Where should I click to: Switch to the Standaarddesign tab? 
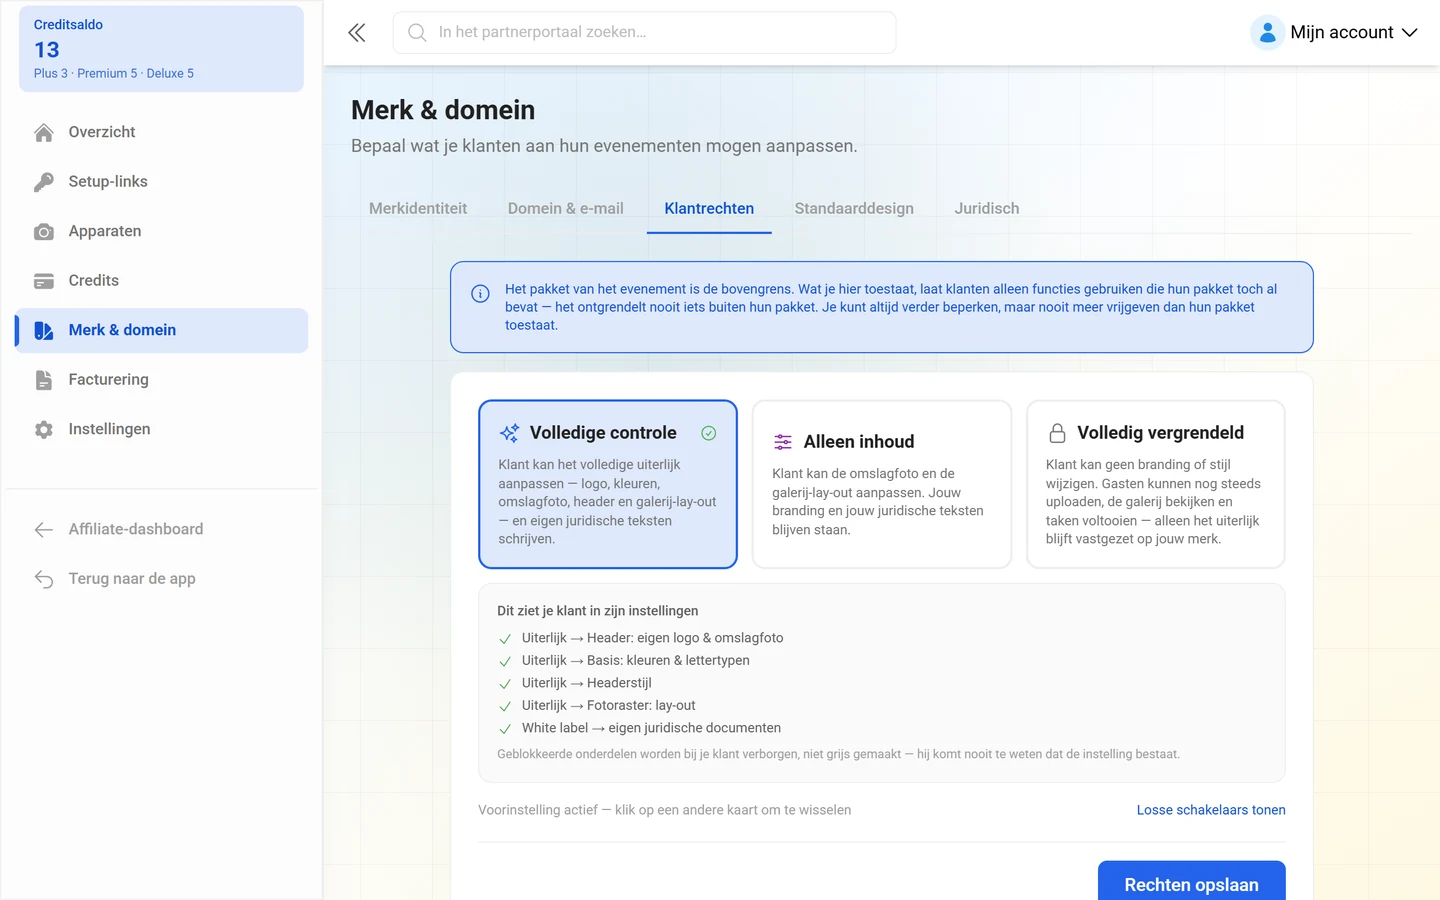point(854,208)
